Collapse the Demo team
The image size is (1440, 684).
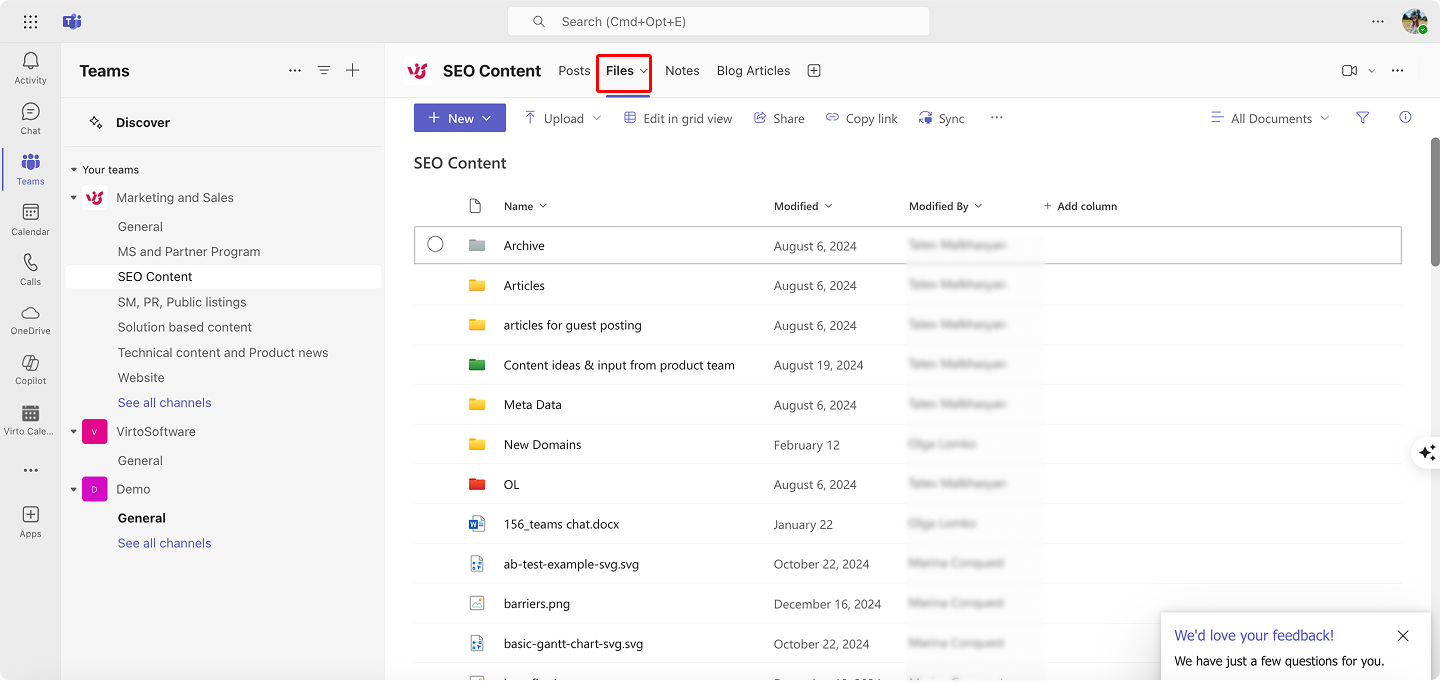74,490
